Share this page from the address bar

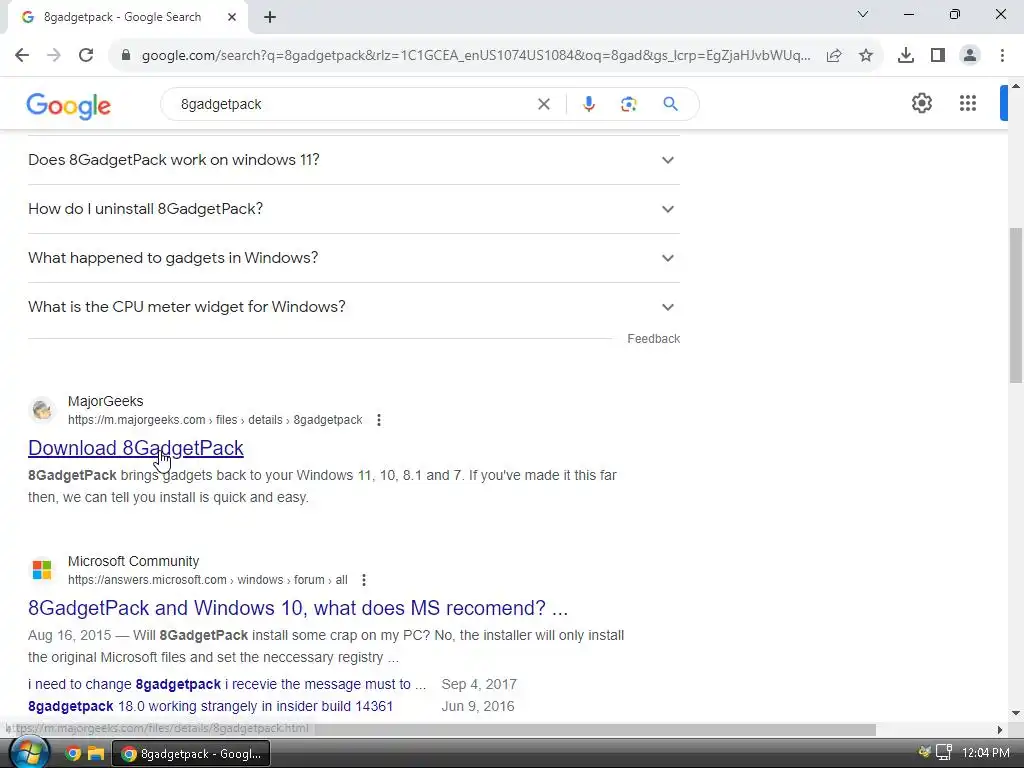[834, 56]
